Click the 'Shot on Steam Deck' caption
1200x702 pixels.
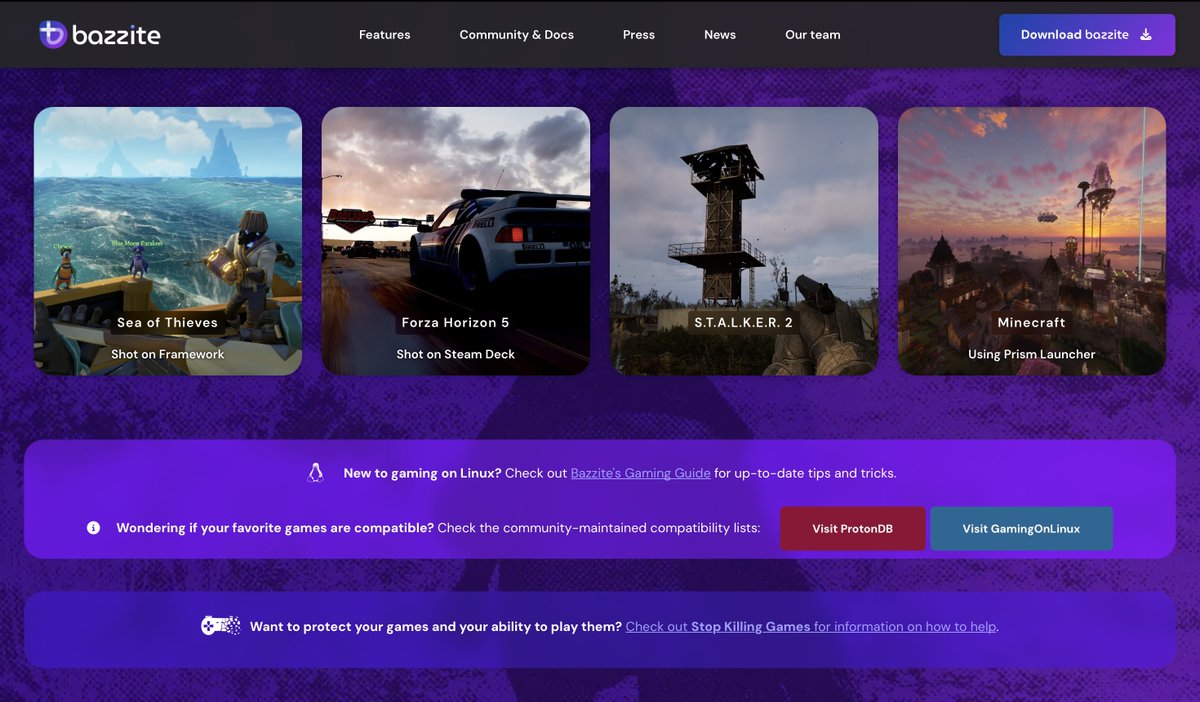pyautogui.click(x=456, y=354)
